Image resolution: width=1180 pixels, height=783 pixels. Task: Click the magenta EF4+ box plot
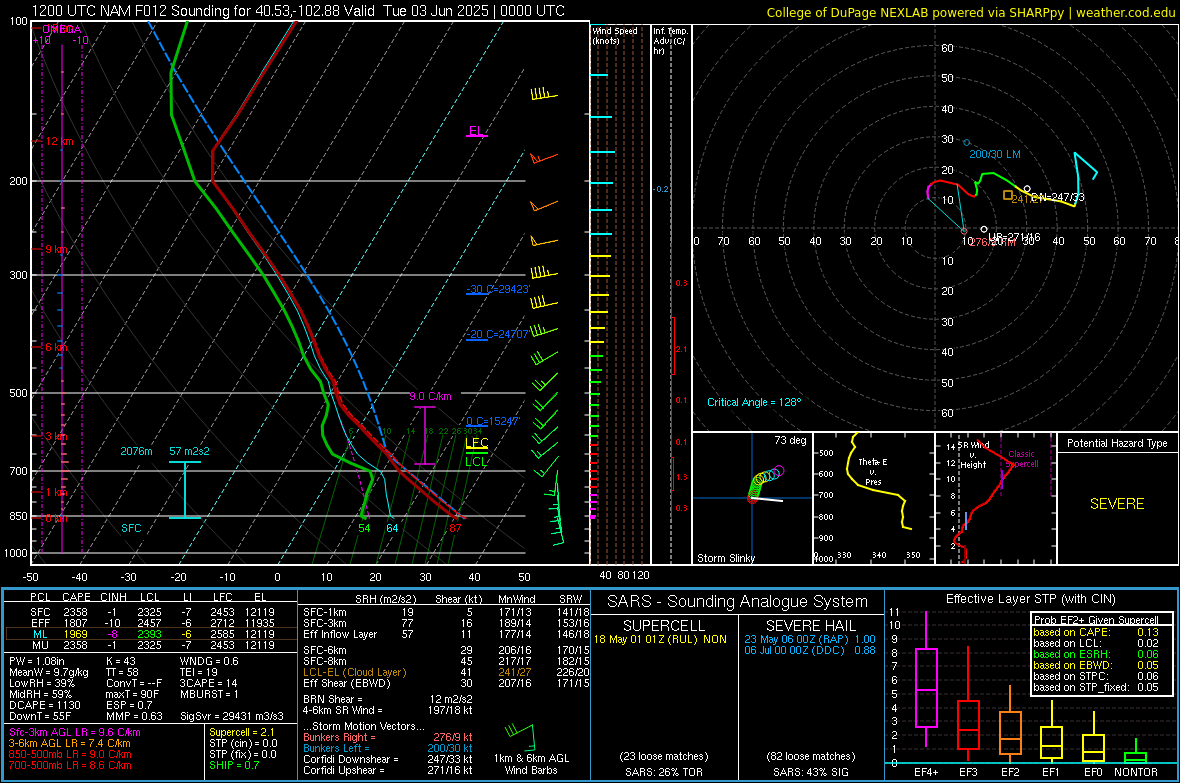click(926, 679)
